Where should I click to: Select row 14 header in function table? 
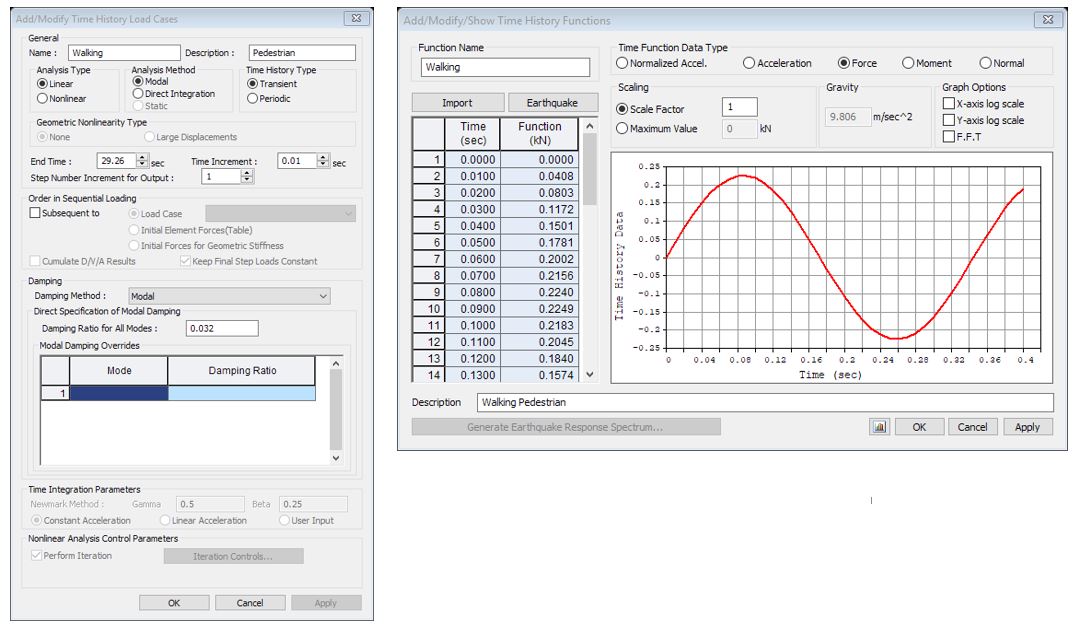point(428,375)
